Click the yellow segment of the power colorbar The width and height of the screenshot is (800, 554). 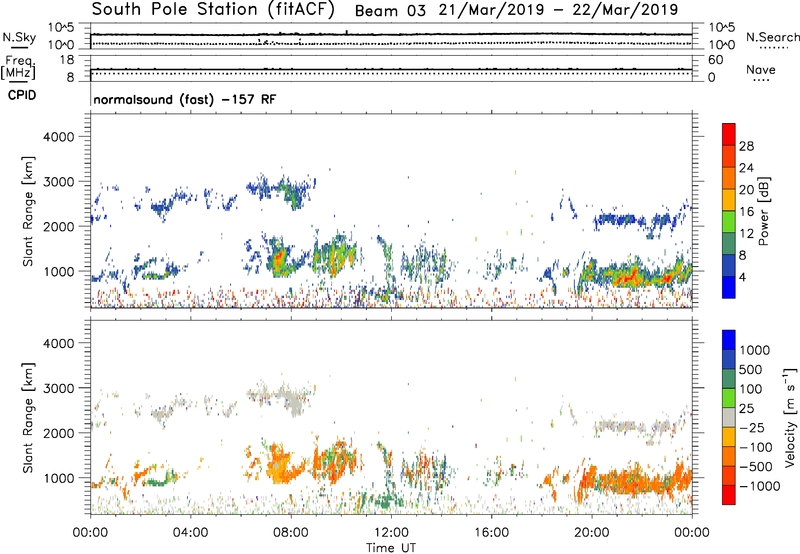pyautogui.click(x=729, y=199)
